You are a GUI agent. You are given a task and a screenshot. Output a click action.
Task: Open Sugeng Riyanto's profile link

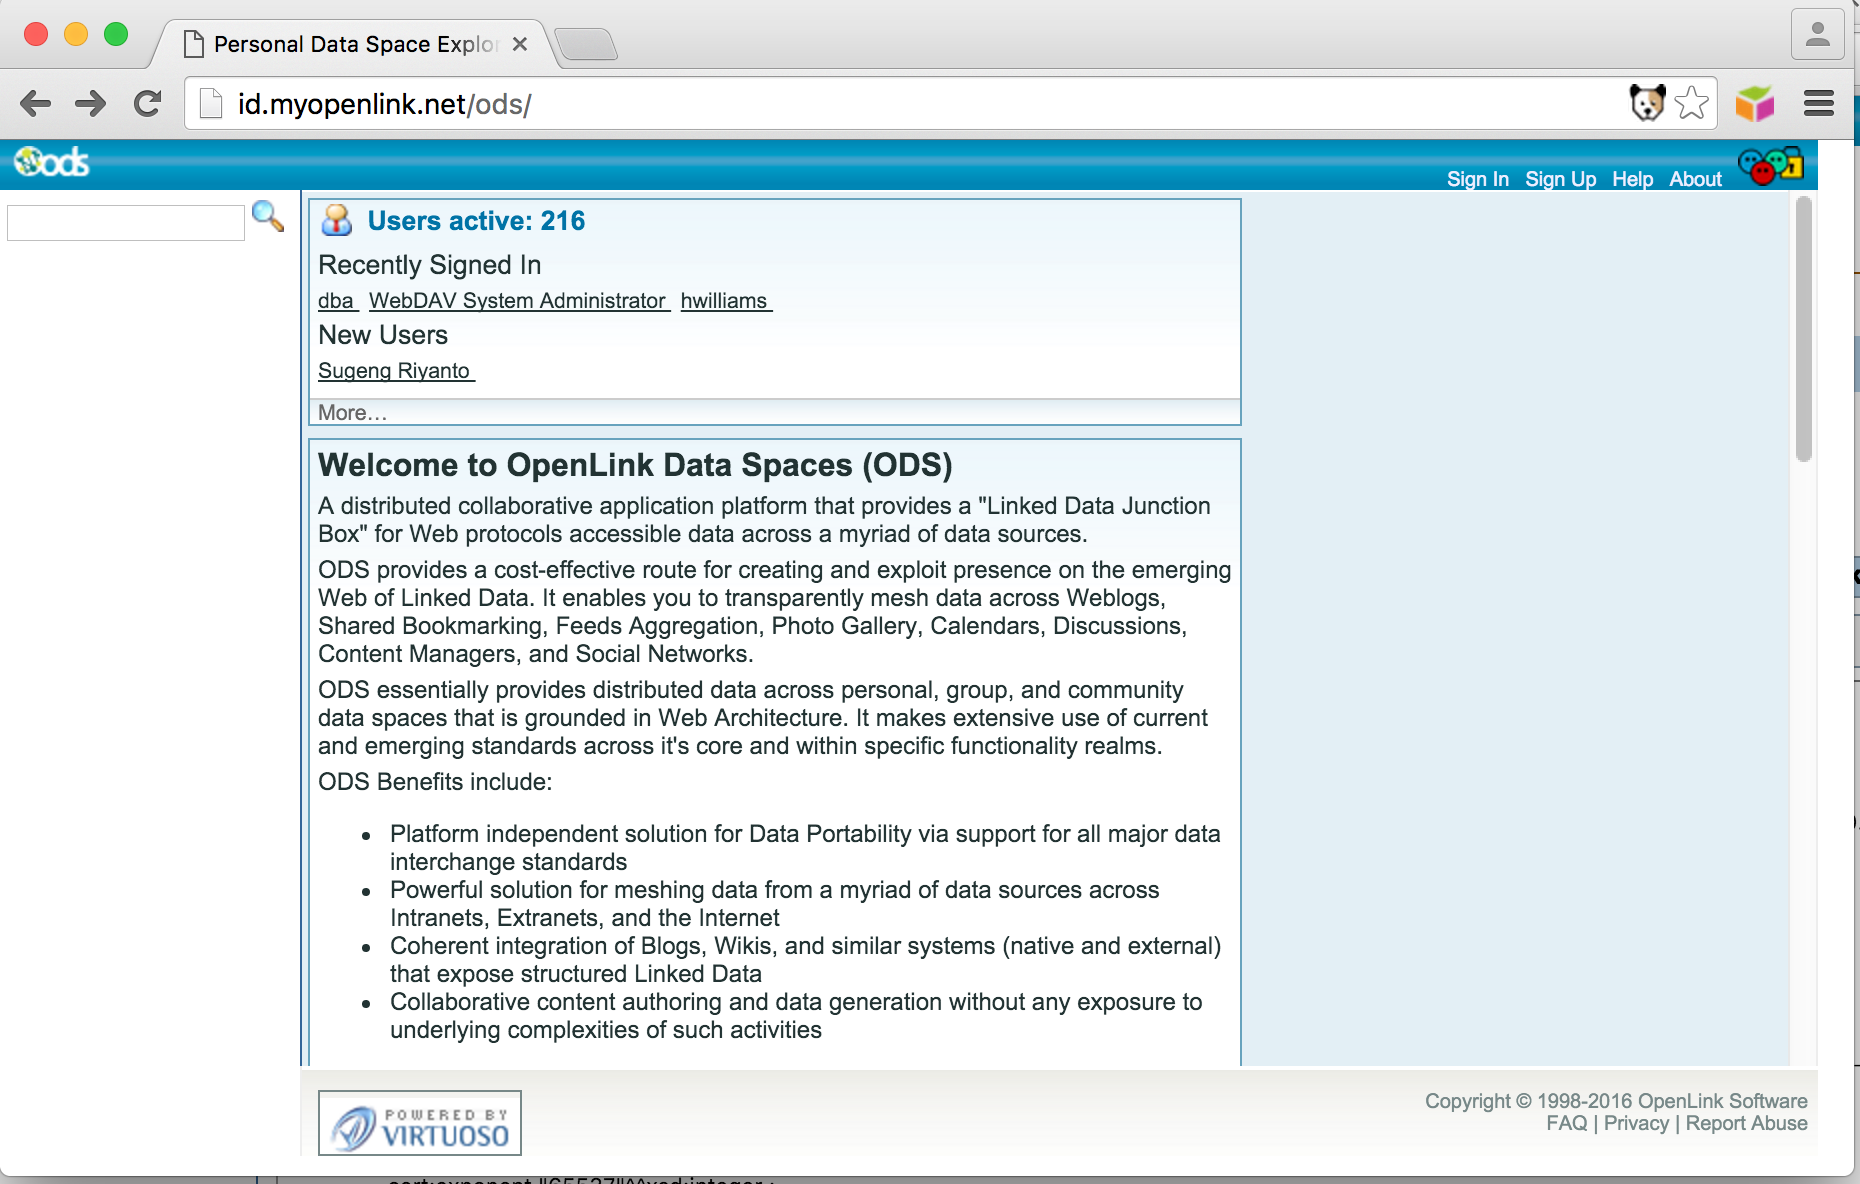coord(395,371)
